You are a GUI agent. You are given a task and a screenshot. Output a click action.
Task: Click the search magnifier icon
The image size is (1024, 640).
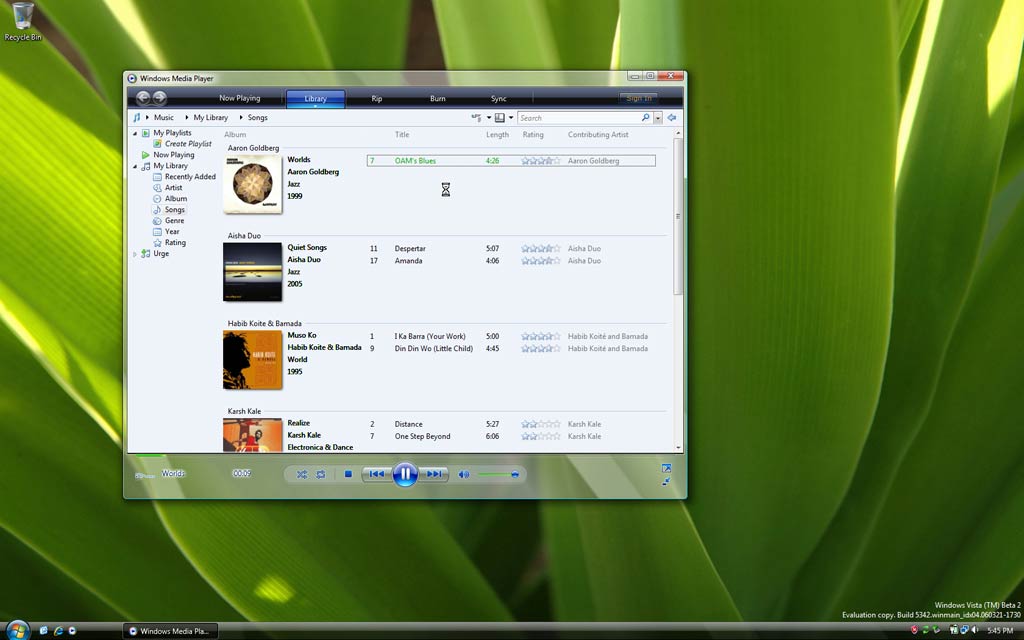[x=645, y=118]
